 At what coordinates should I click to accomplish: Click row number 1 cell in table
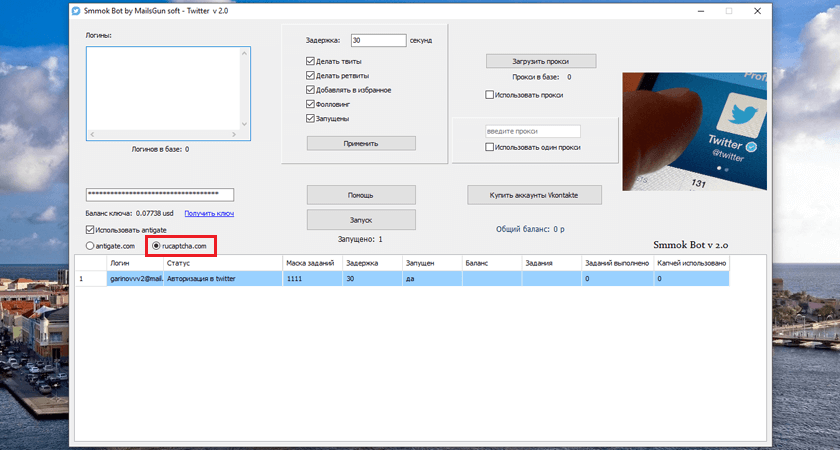[91, 279]
